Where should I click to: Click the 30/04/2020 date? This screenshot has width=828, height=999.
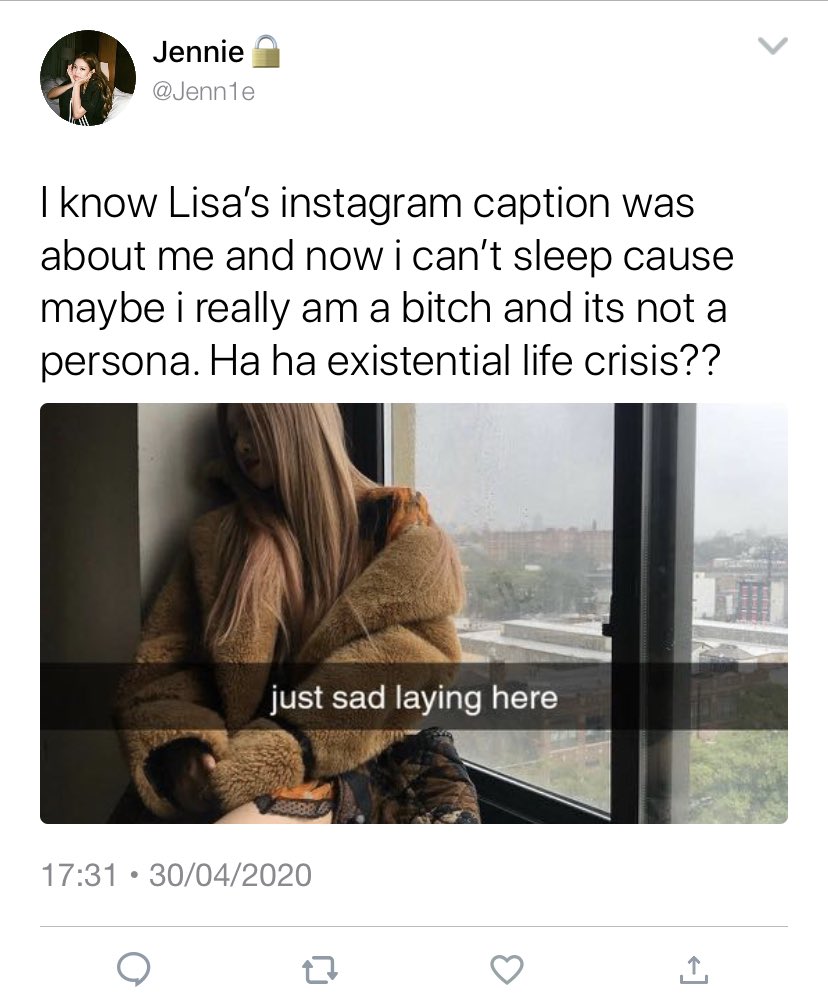click(x=231, y=875)
